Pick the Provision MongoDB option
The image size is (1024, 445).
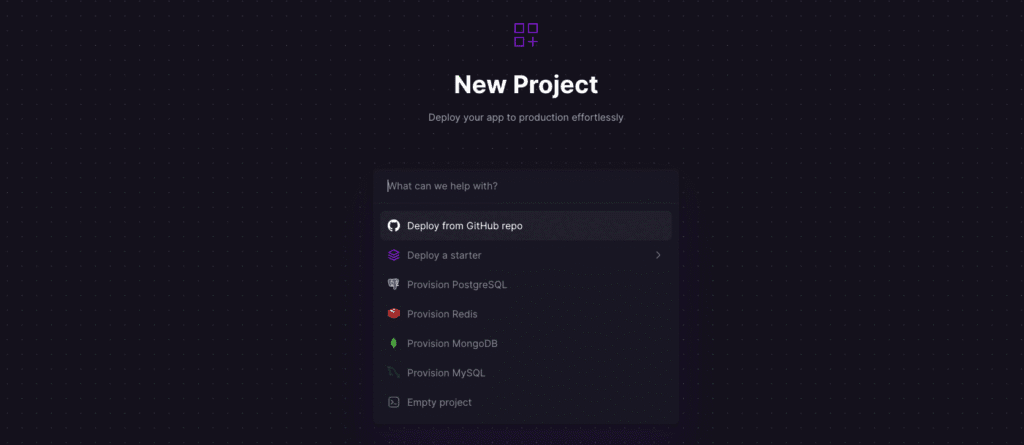pyautogui.click(x=452, y=343)
